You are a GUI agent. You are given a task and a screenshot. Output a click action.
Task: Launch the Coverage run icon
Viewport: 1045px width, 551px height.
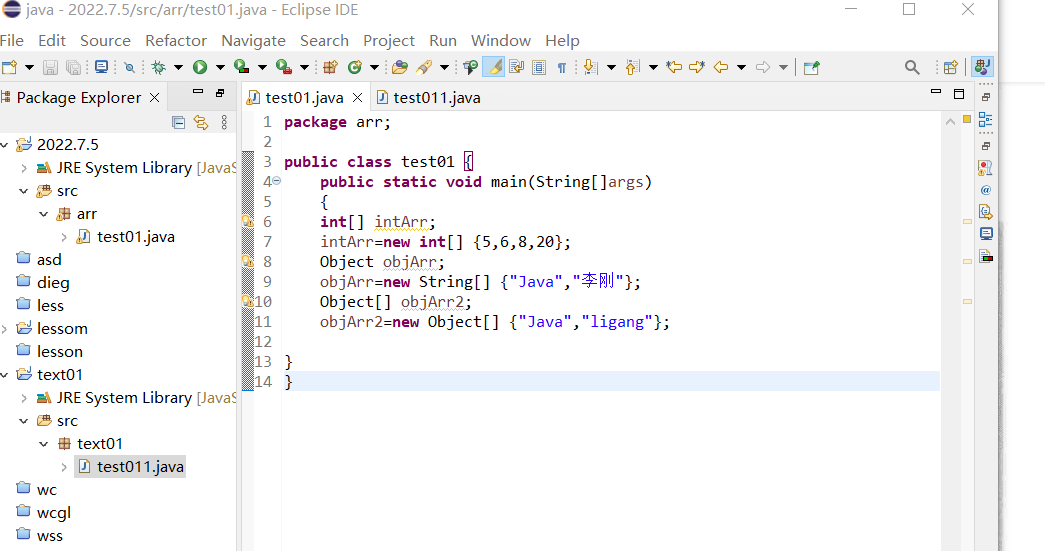pyautogui.click(x=241, y=67)
